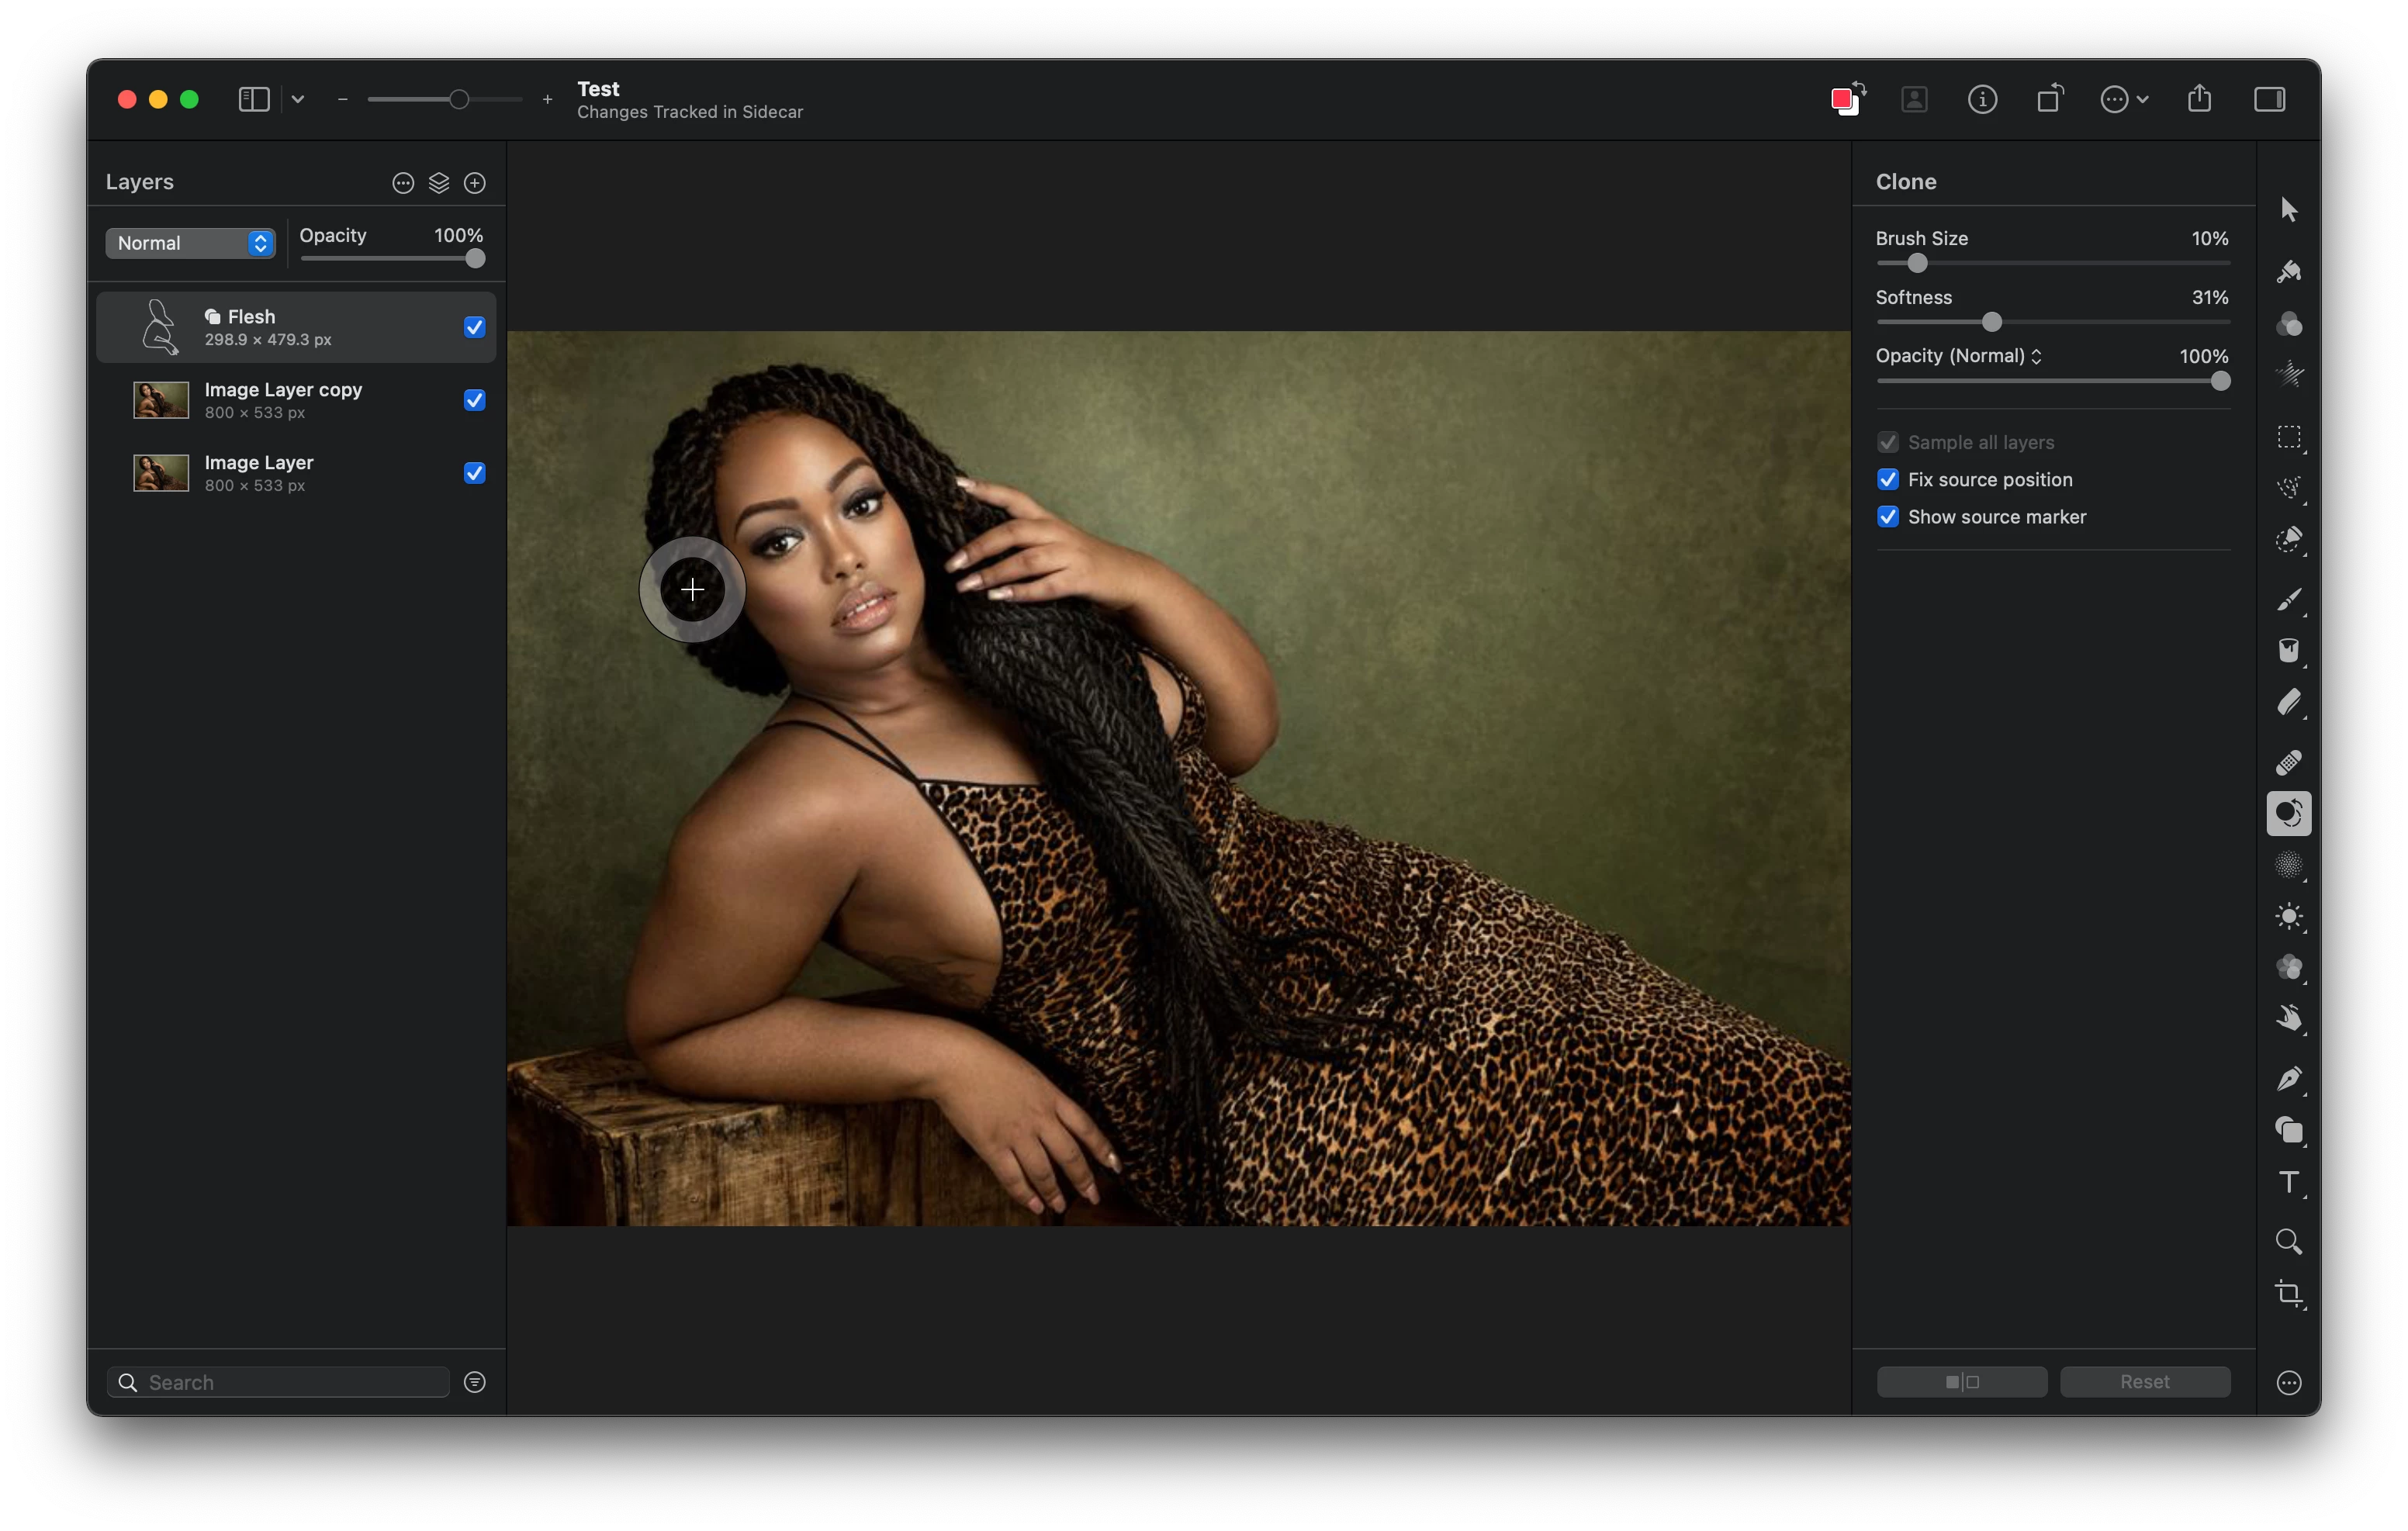
Task: Select the rectangular selection tool
Action: [2288, 437]
